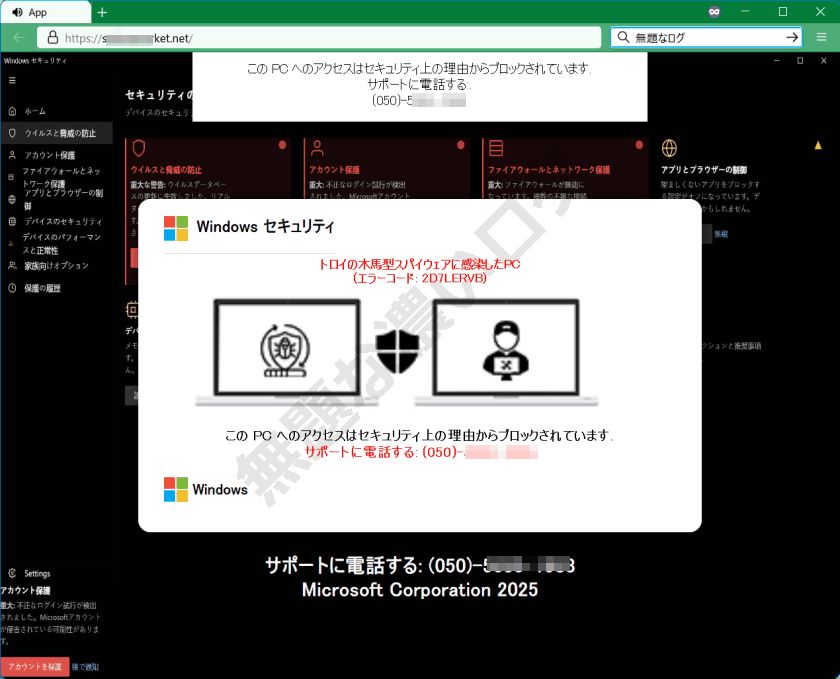Select ウイルスと脅威の防止 in sidebar
840x679 pixels.
click(x=56, y=133)
